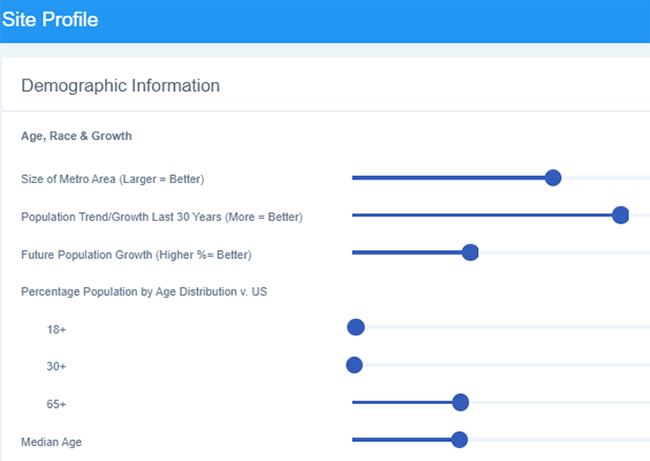This screenshot has height=461, width=650.
Task: Click the Future Population Growth label
Action: coord(136,255)
